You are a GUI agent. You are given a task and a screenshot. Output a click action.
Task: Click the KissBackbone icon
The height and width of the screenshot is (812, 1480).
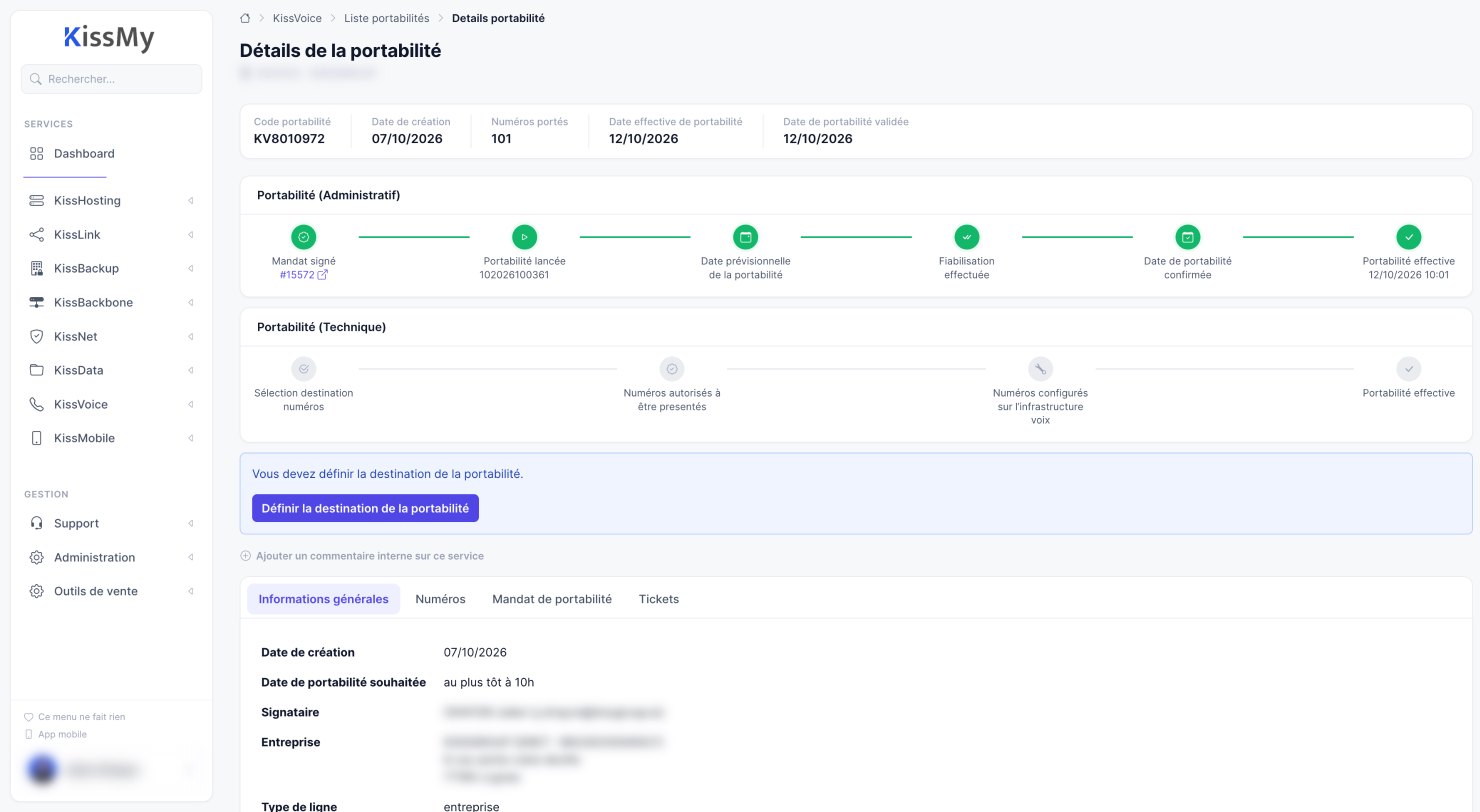click(x=36, y=303)
